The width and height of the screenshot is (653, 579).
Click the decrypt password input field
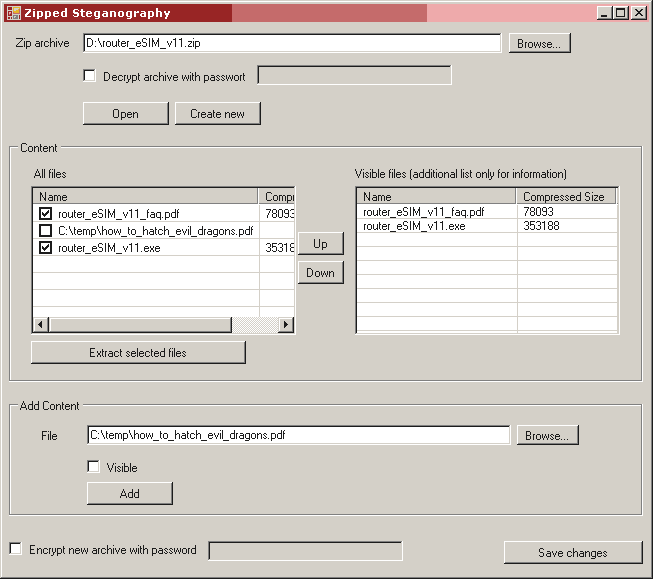point(354,75)
